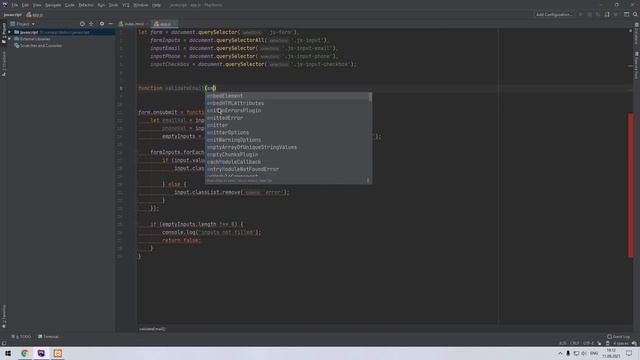
Task: Select the javascript root folder row
Action: 61,32
